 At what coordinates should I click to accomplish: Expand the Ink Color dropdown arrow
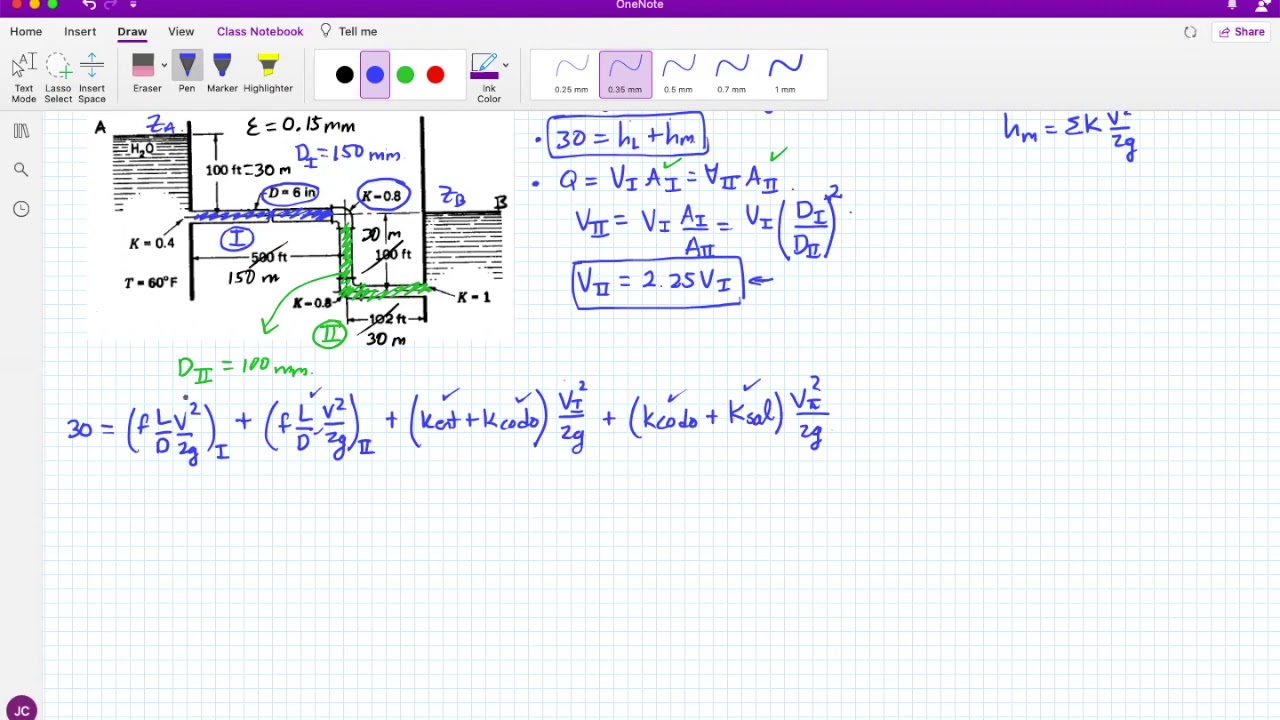tap(505, 66)
